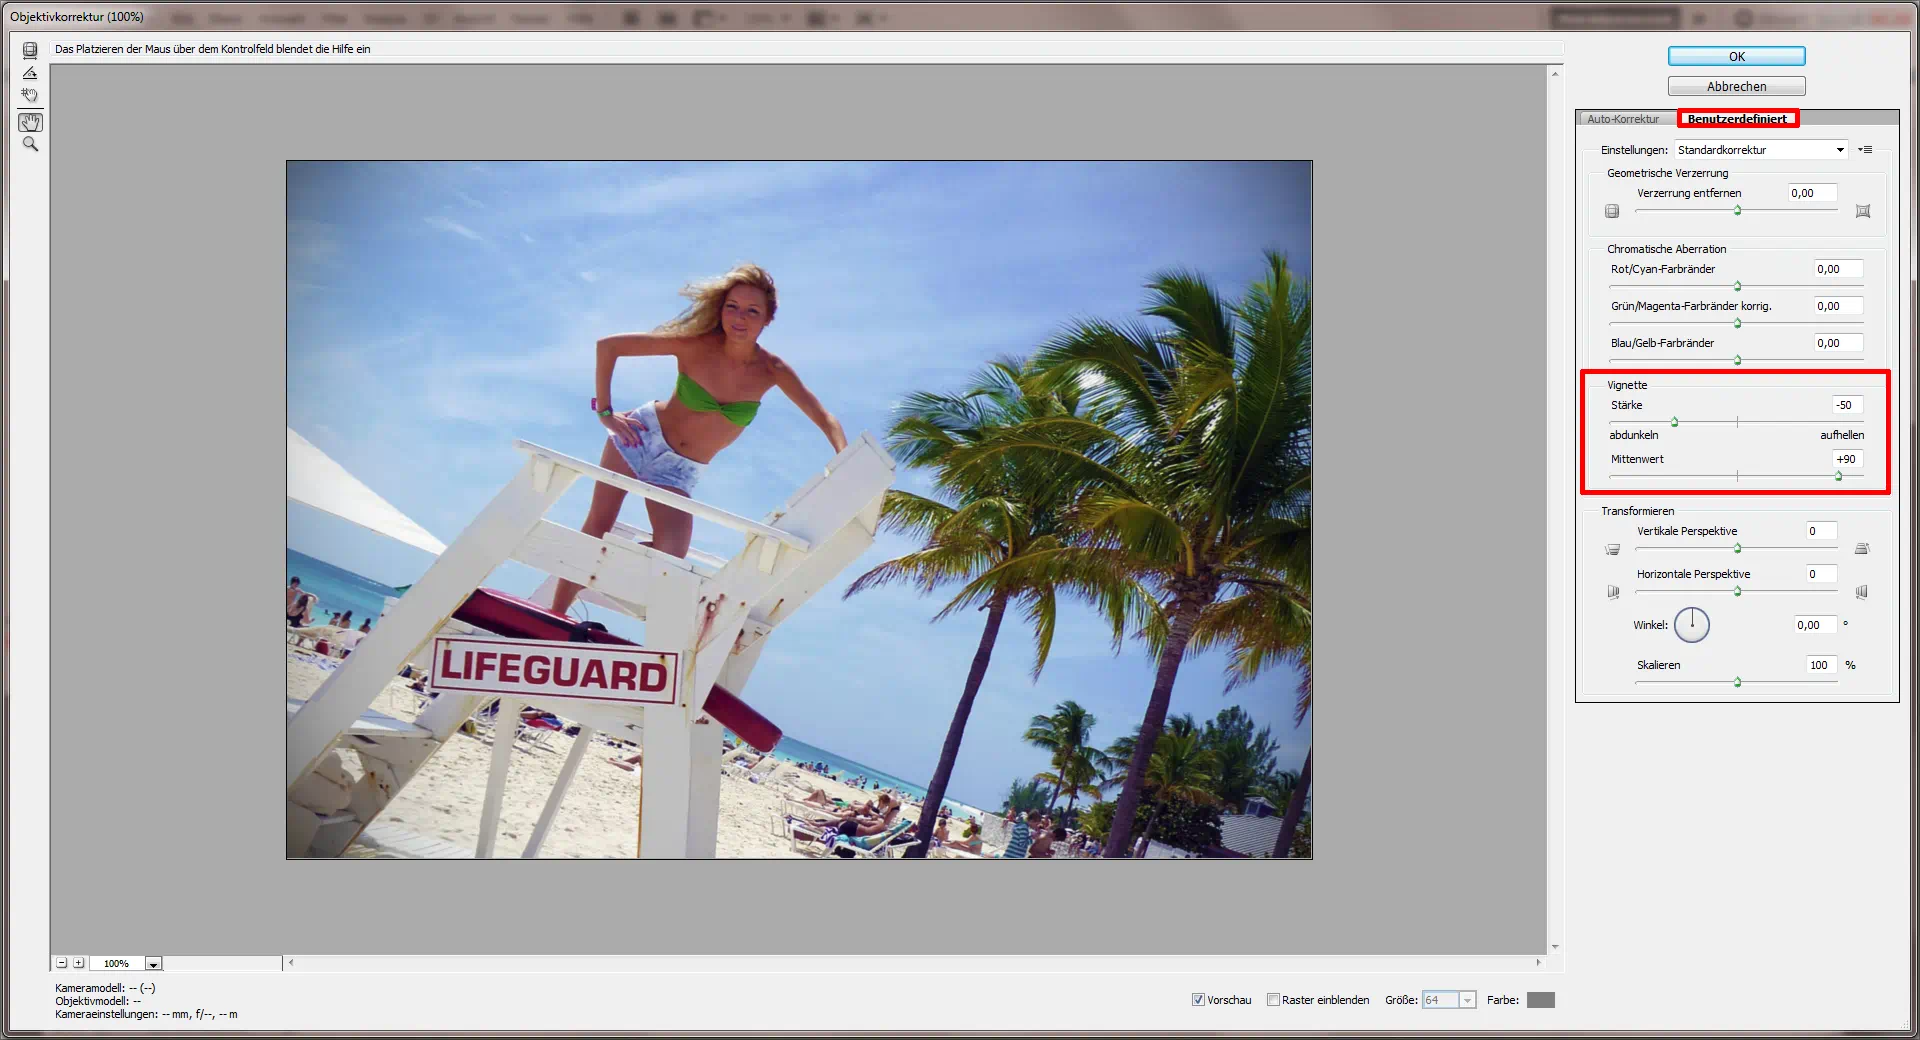Click the zoom out minus button
Image resolution: width=1920 pixels, height=1040 pixels.
point(62,963)
